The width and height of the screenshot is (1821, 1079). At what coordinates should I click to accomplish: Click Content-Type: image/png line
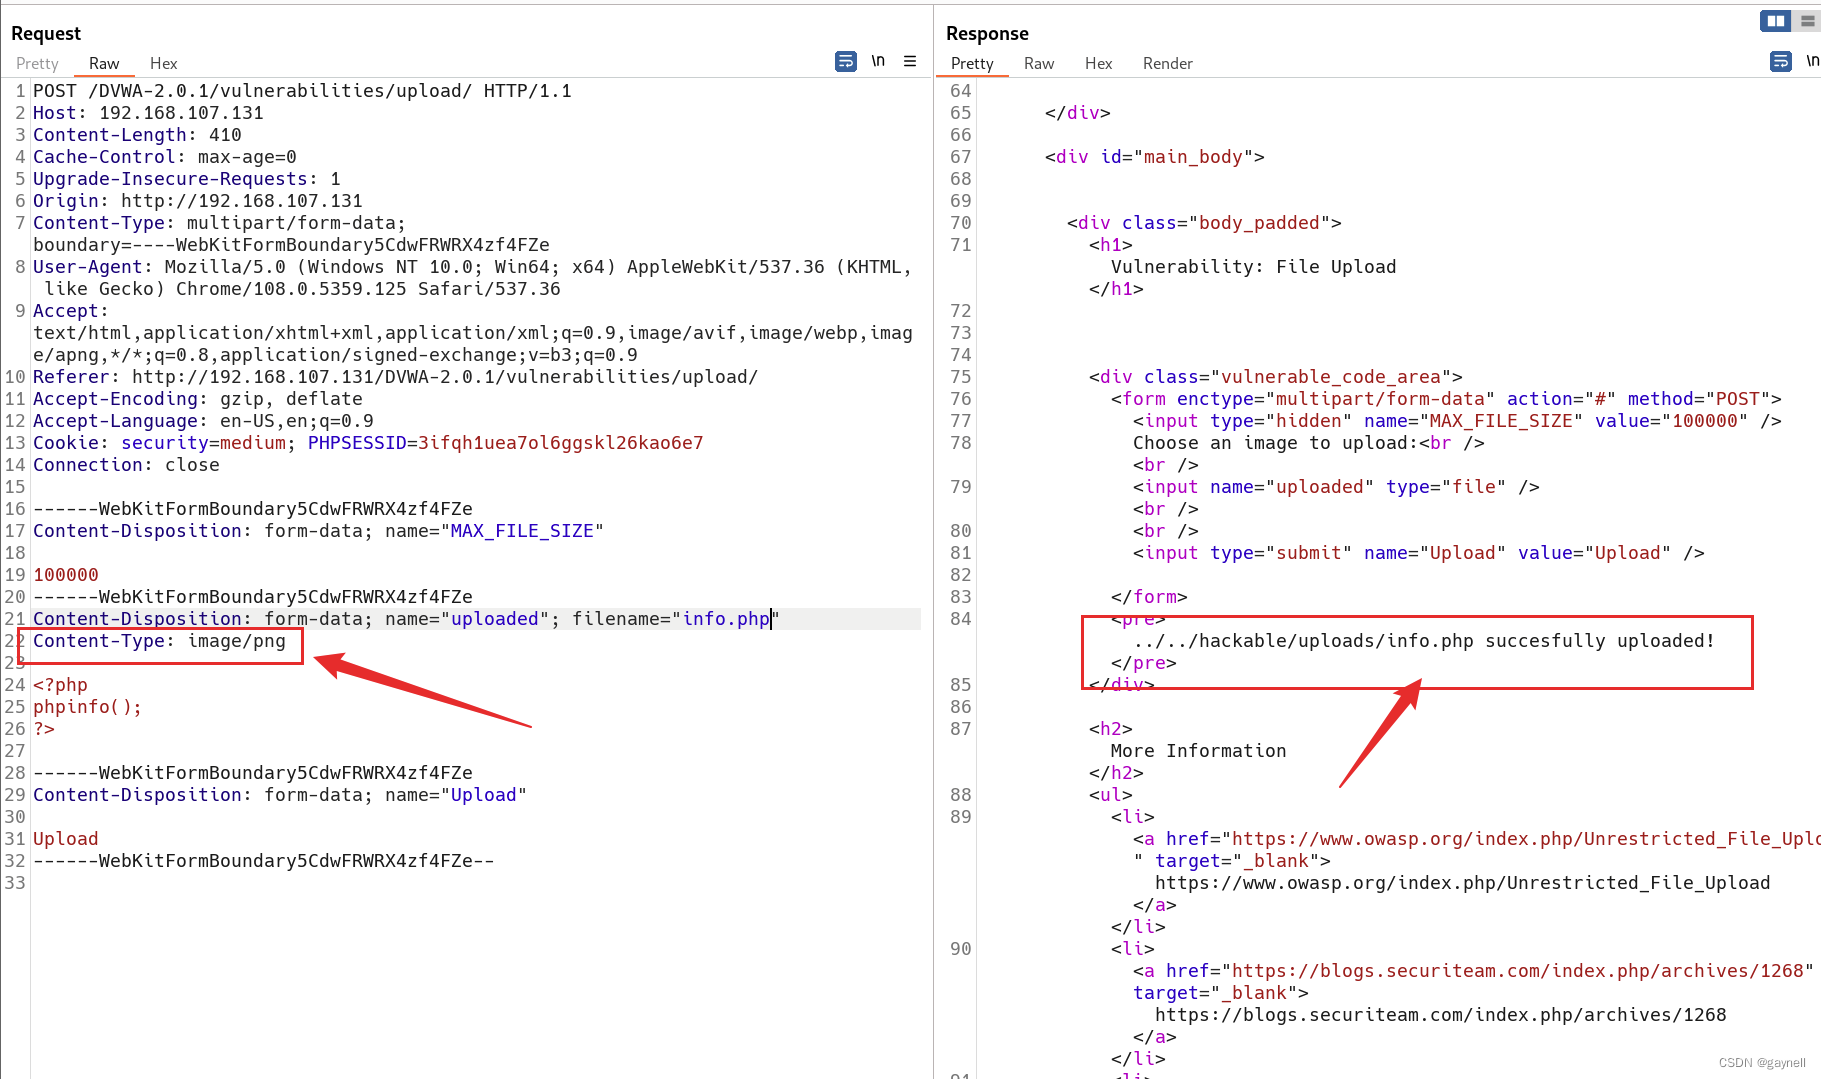point(159,641)
